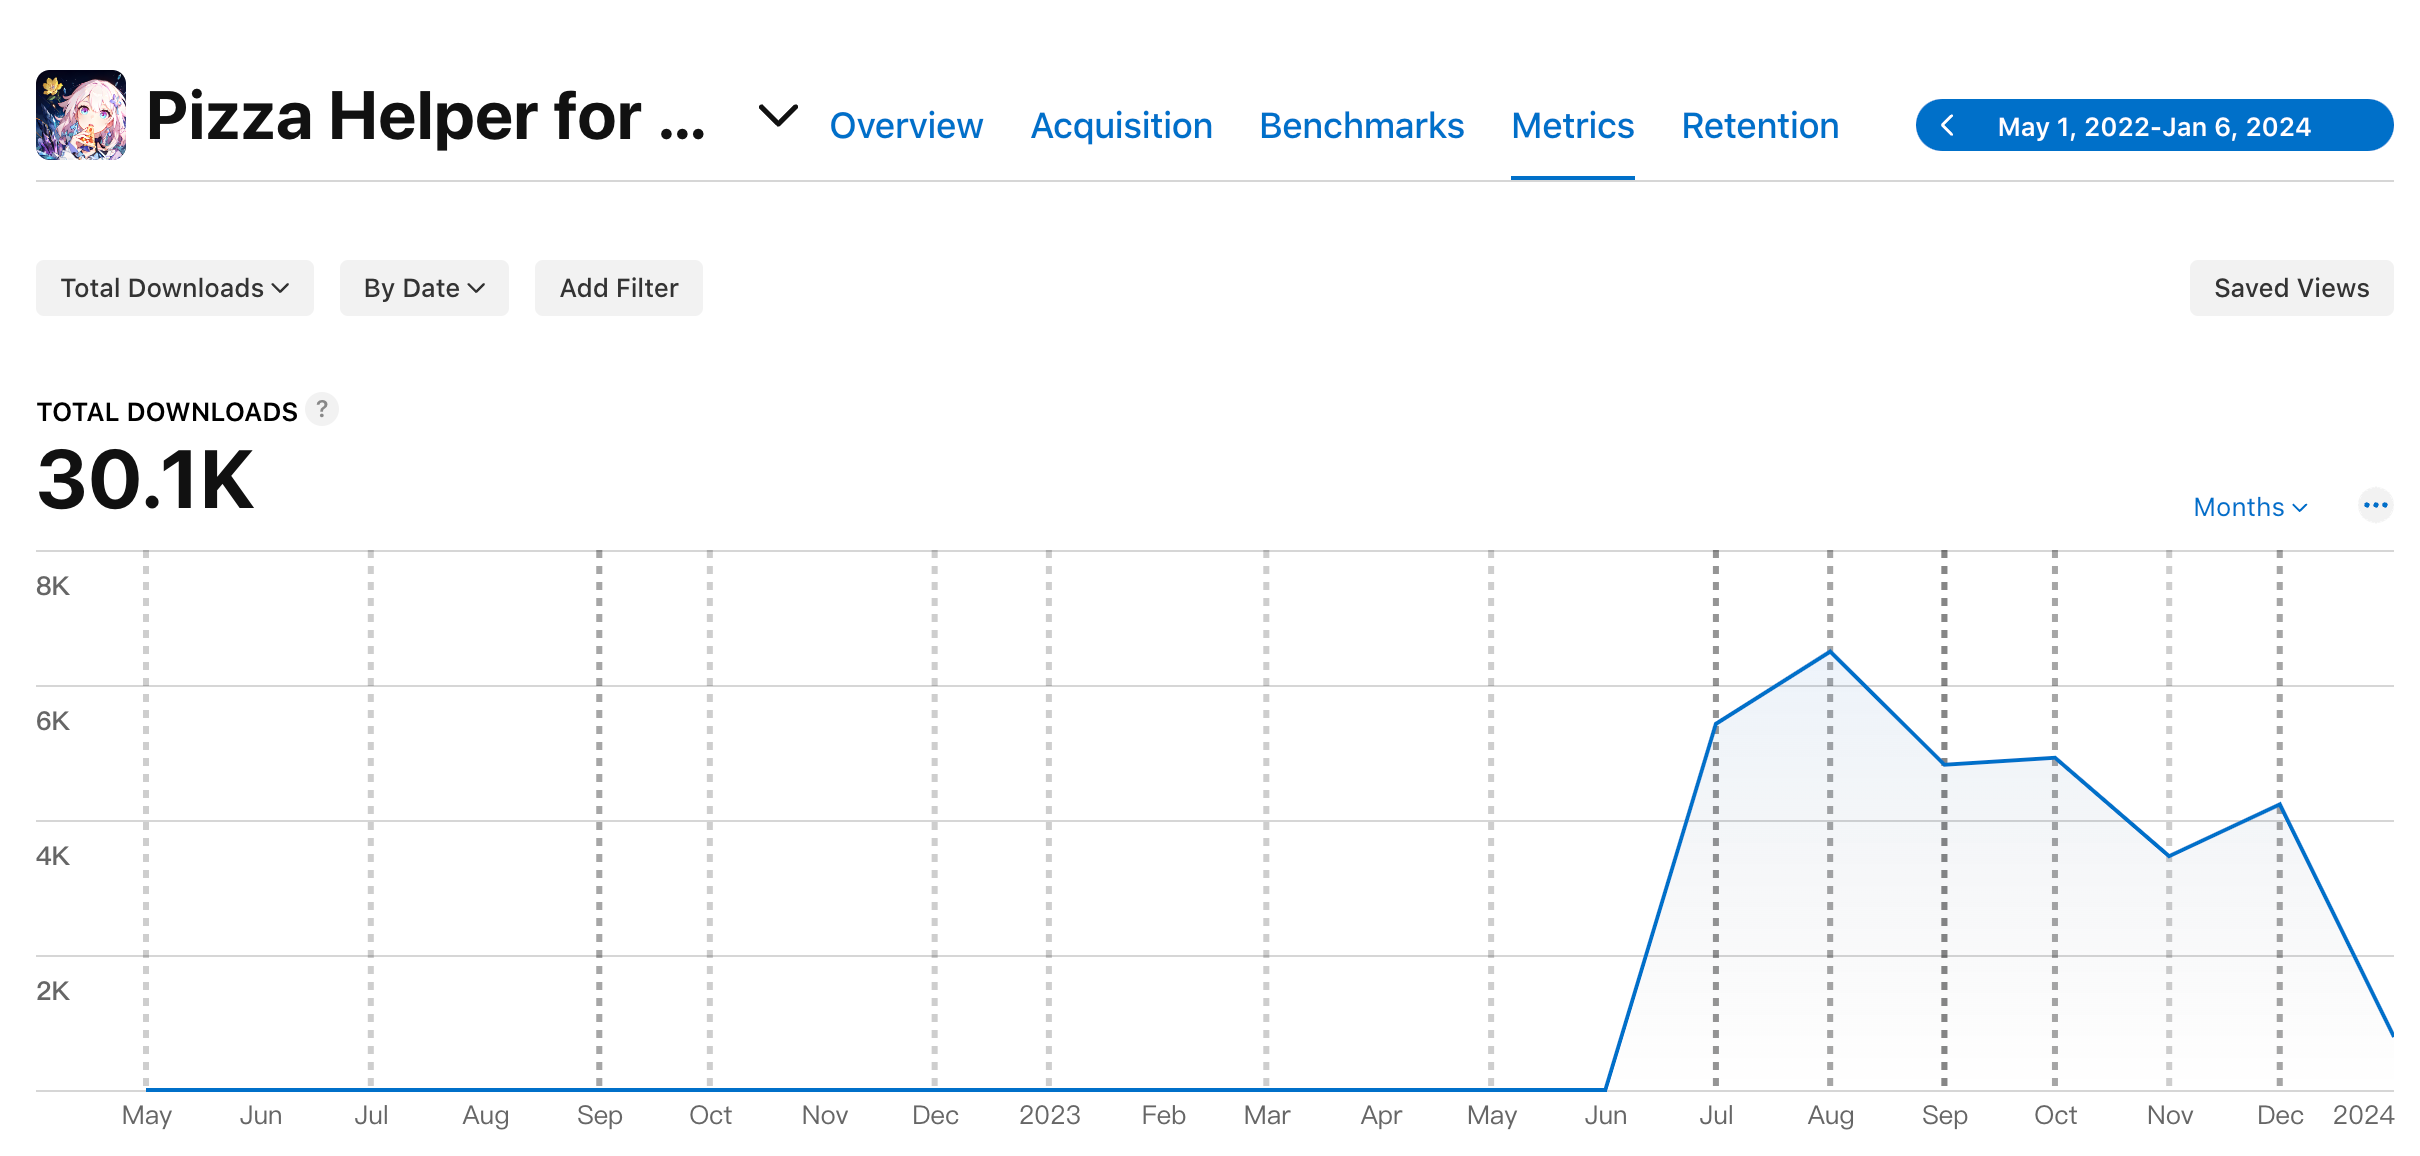Open the By Date dropdown

424,288
